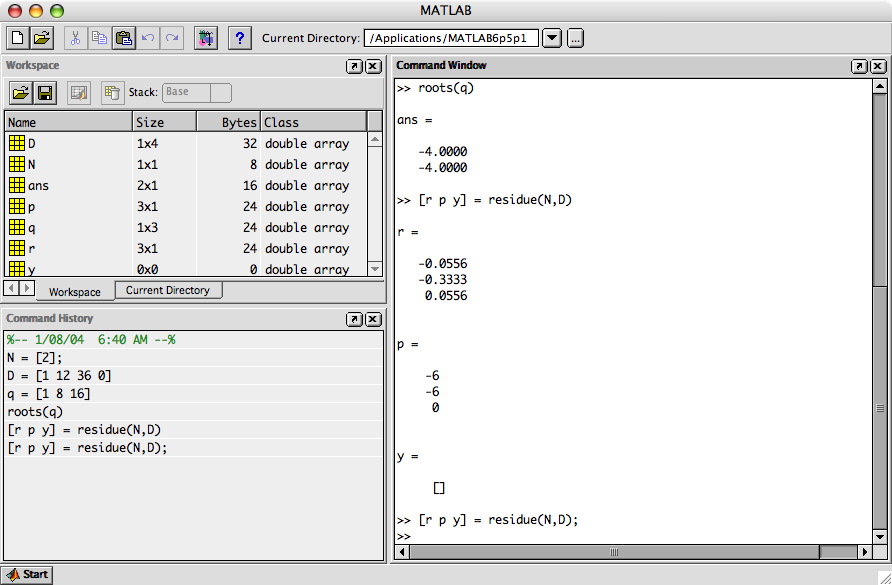Click Load data icon in Workspace toolbar

coord(20,93)
